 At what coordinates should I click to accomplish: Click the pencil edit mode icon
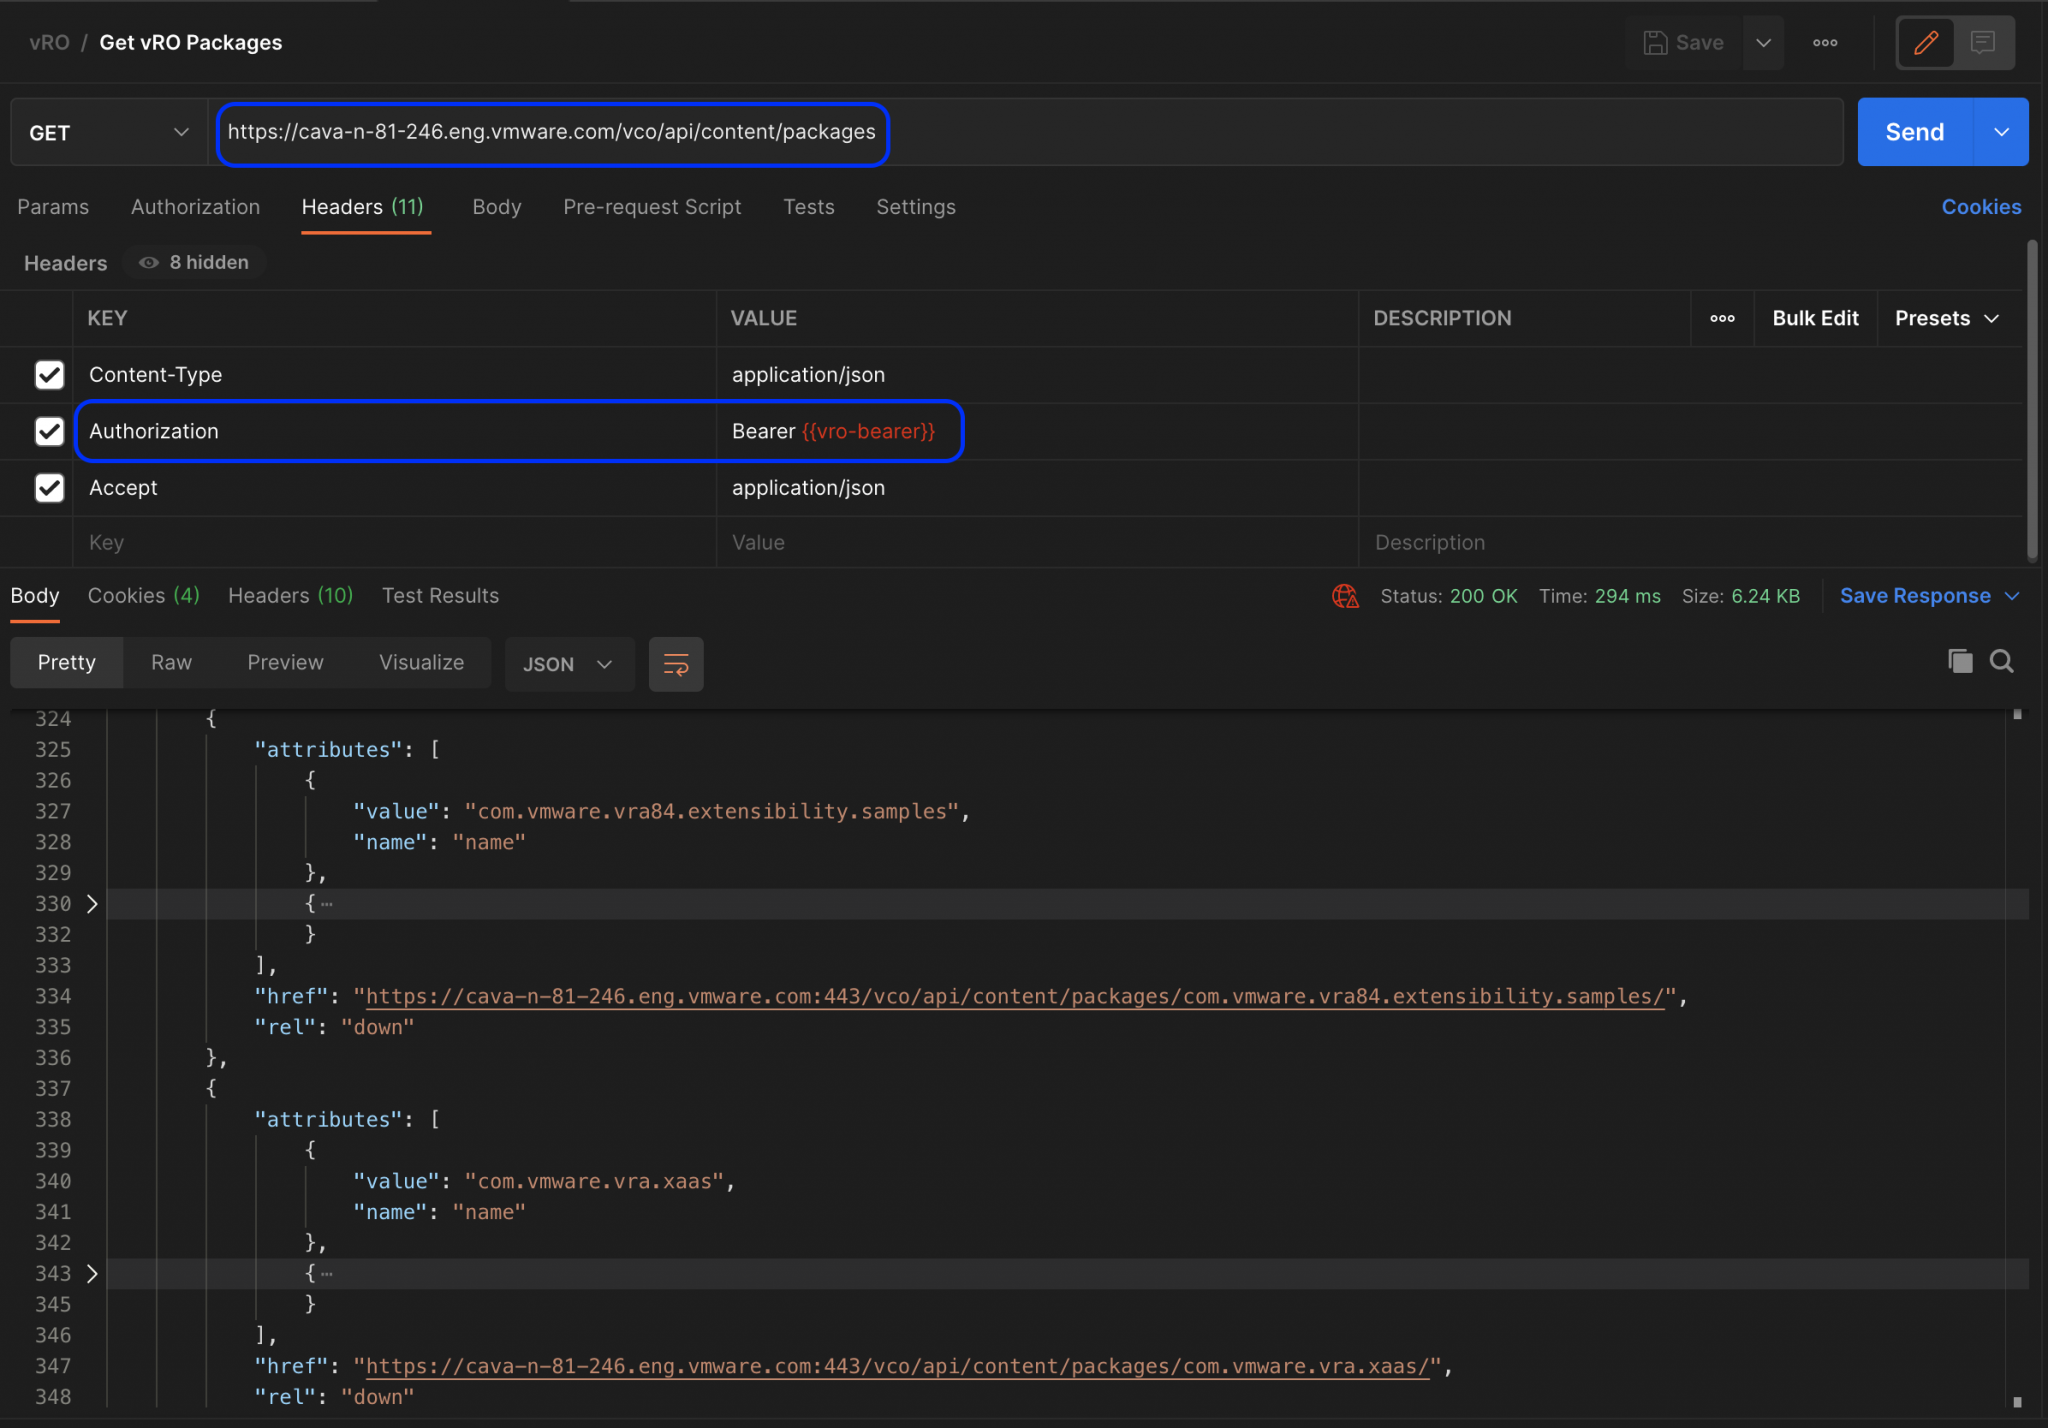pos(1926,43)
